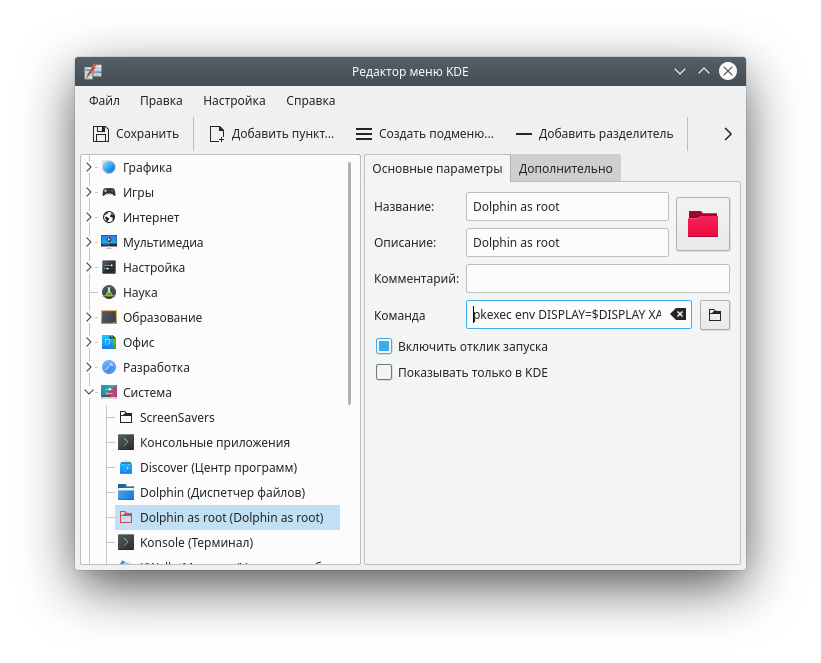This screenshot has height=663, width=821.
Task: Expand the Разработка tree node
Action: click(89, 367)
